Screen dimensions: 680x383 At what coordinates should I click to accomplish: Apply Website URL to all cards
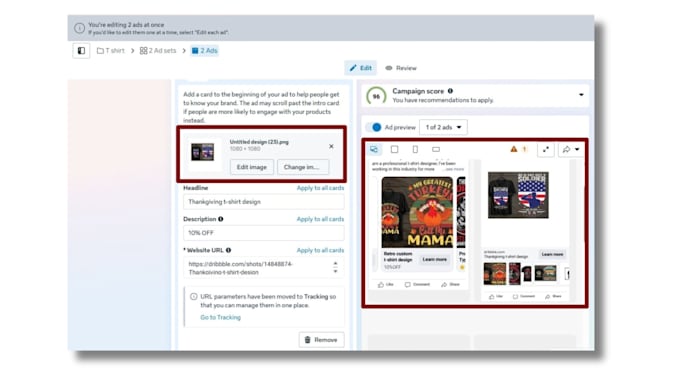tap(320, 250)
